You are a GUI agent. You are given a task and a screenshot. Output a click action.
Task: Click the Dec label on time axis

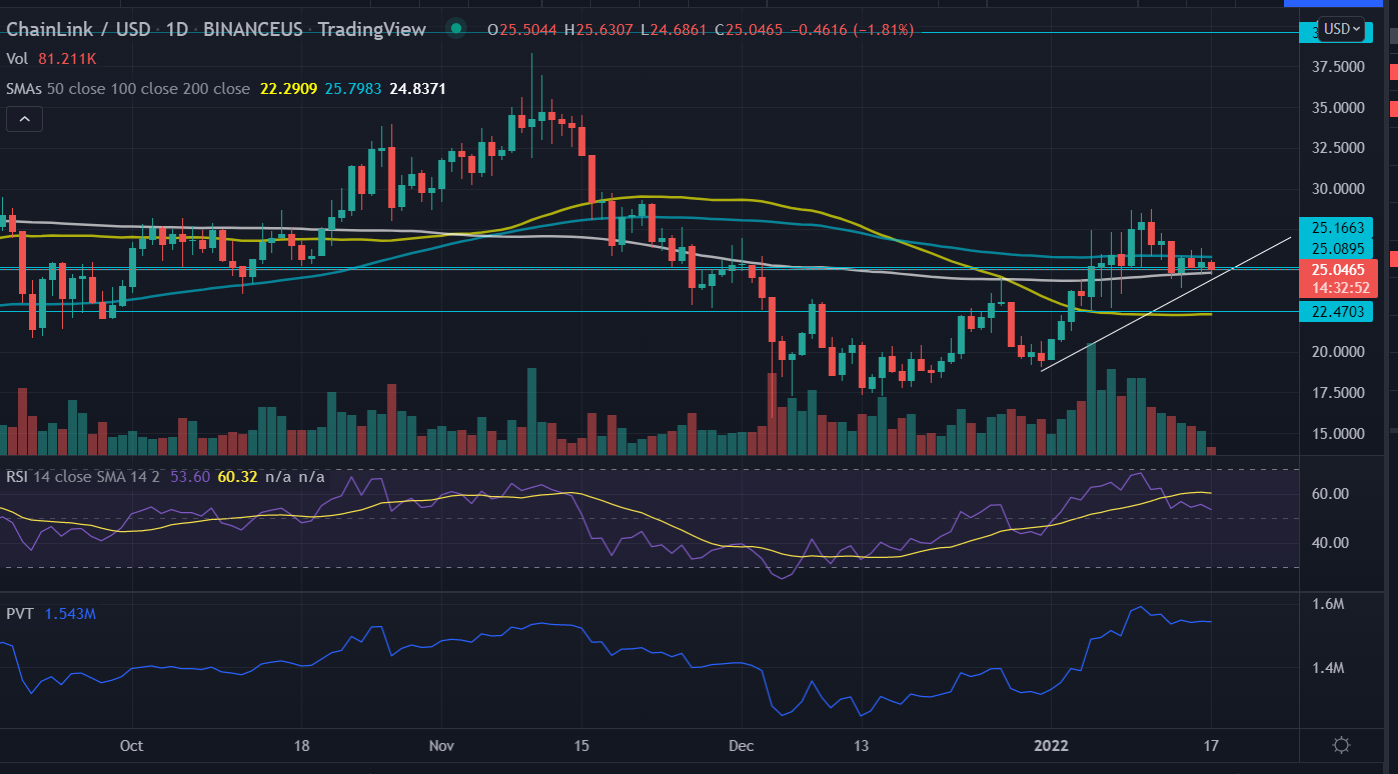click(x=741, y=746)
